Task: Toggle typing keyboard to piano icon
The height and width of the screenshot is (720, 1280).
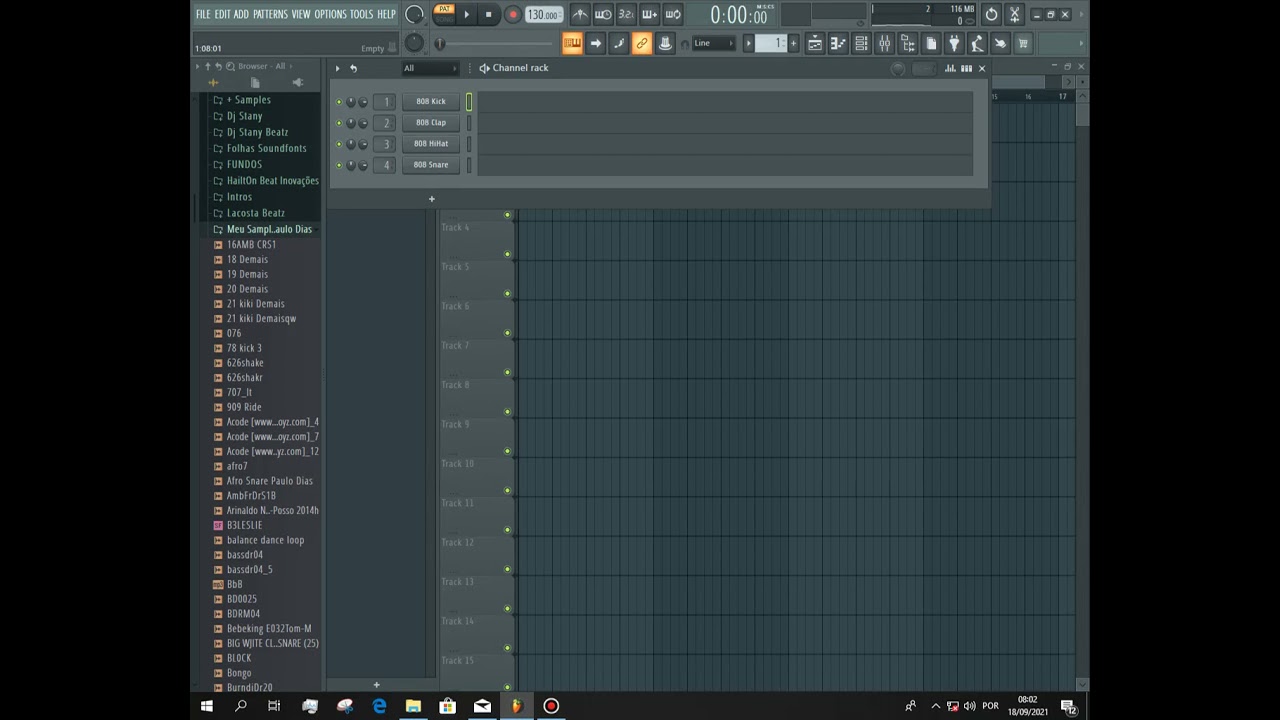Action: coord(572,43)
